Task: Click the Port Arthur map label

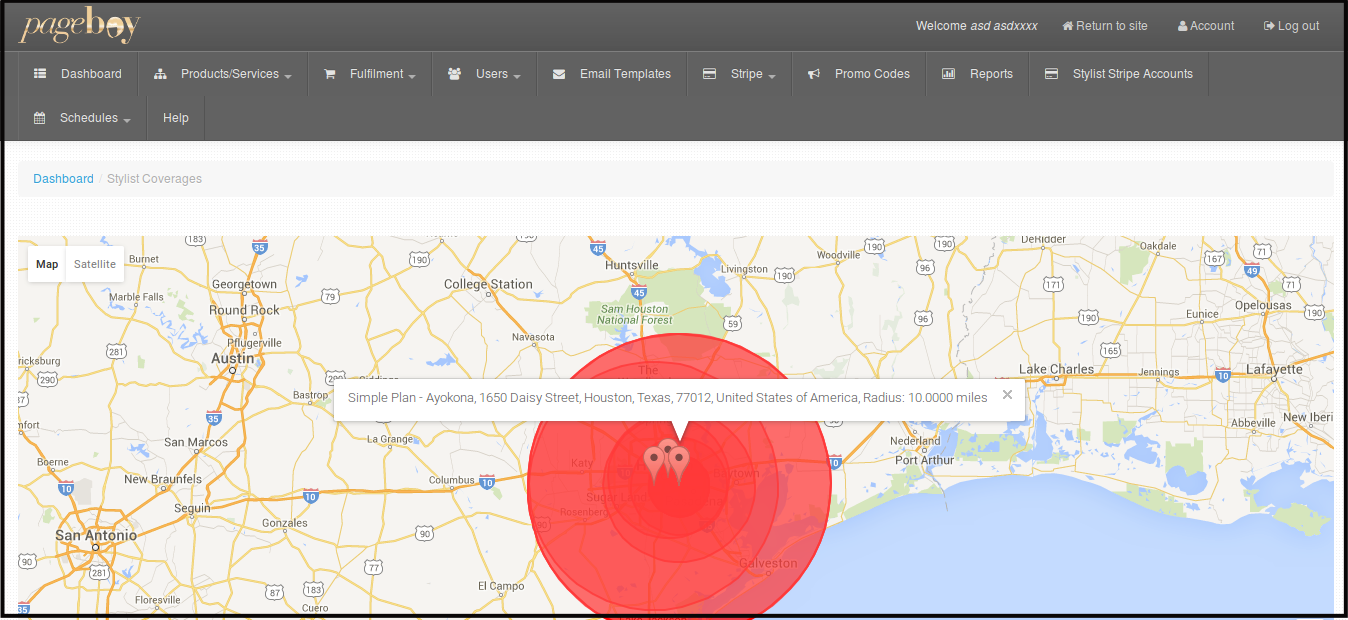Action: [x=925, y=460]
